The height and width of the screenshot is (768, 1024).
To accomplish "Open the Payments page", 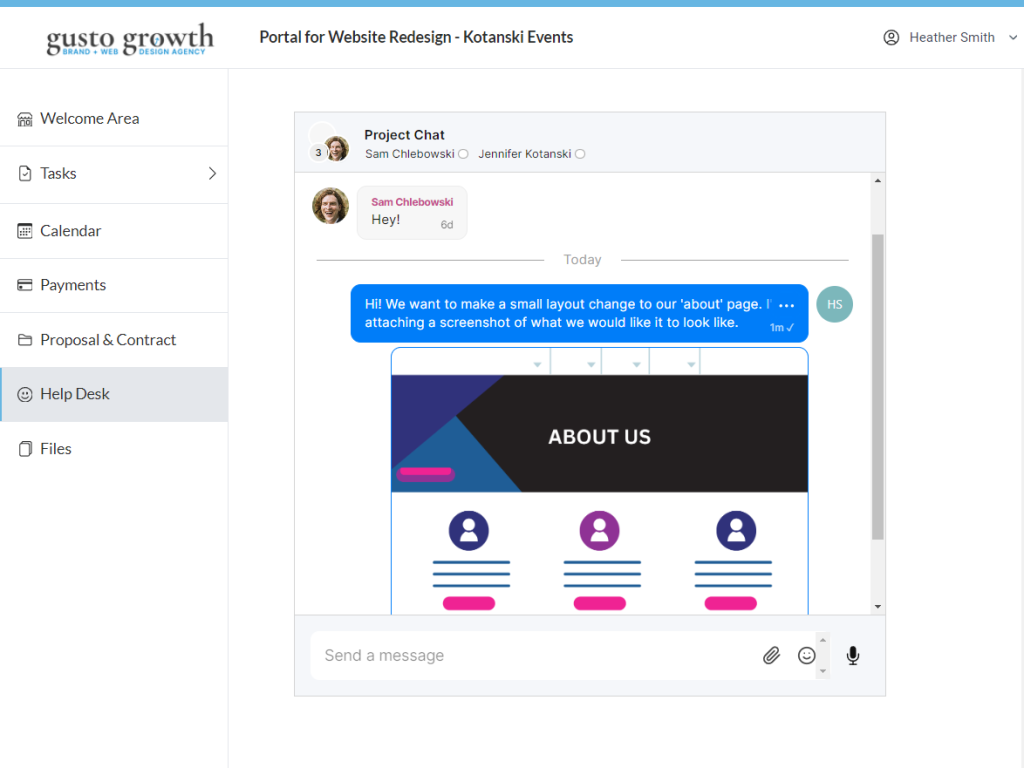I will point(114,285).
